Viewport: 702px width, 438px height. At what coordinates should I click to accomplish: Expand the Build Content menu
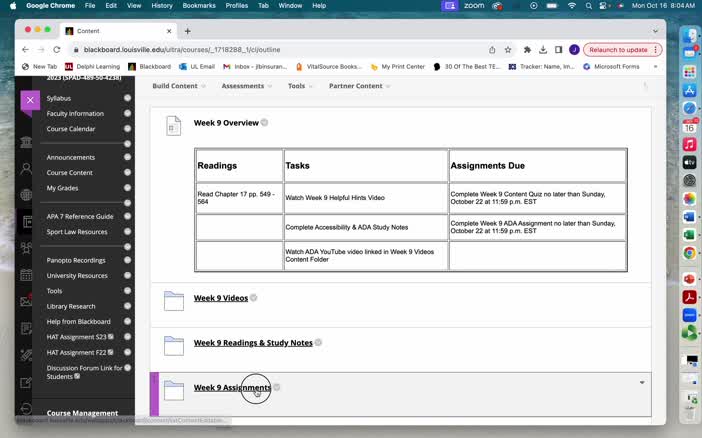178,86
